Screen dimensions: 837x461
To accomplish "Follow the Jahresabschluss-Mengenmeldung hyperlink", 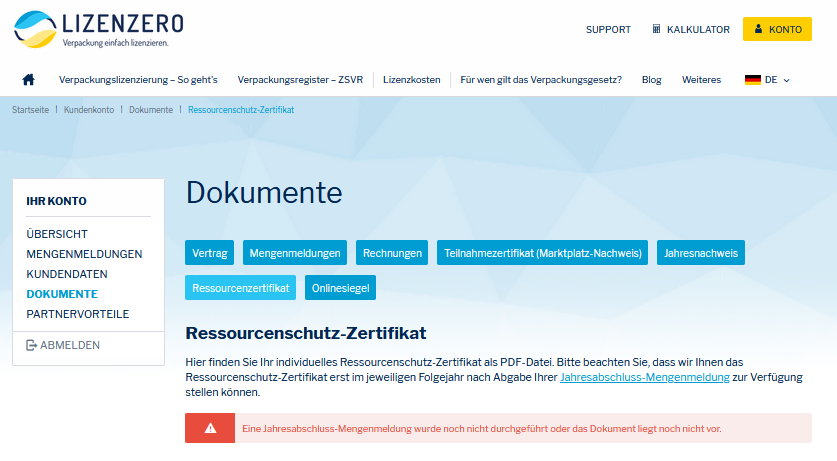I will (645, 377).
